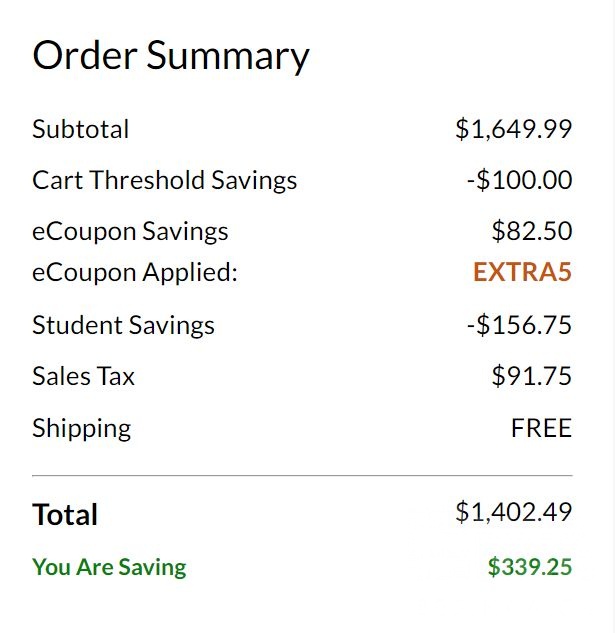Click the Order Summary heading
Viewport: 615px width, 633px height.
pyautogui.click(x=171, y=57)
